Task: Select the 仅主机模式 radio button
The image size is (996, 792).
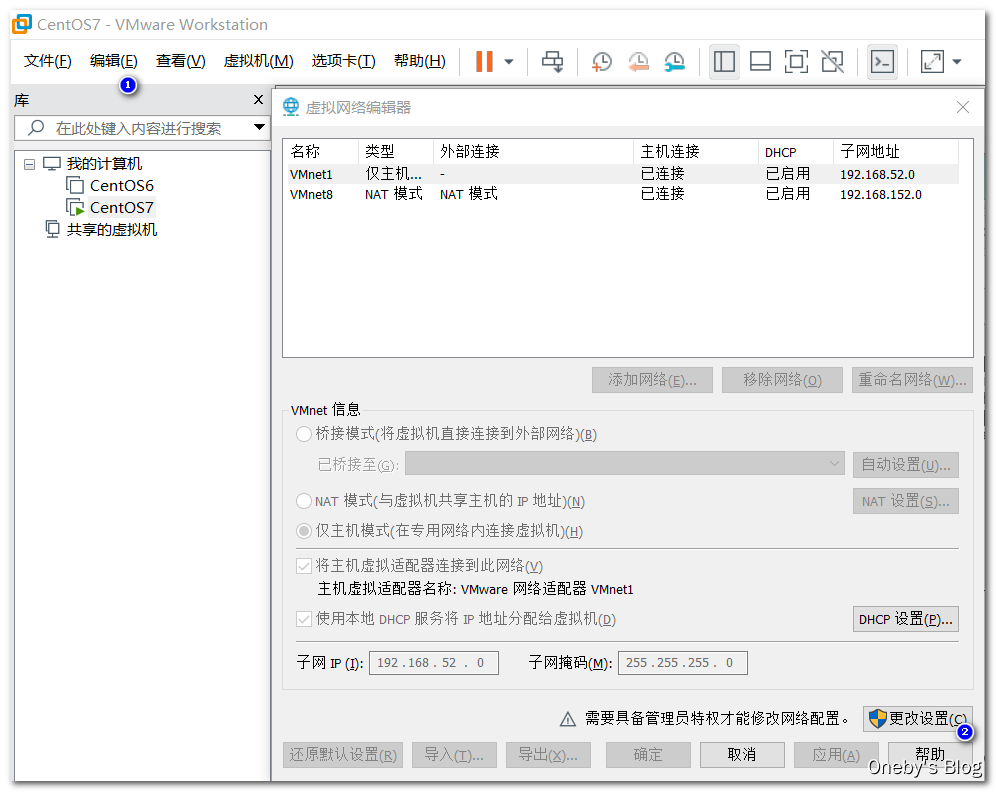Action: 304,530
